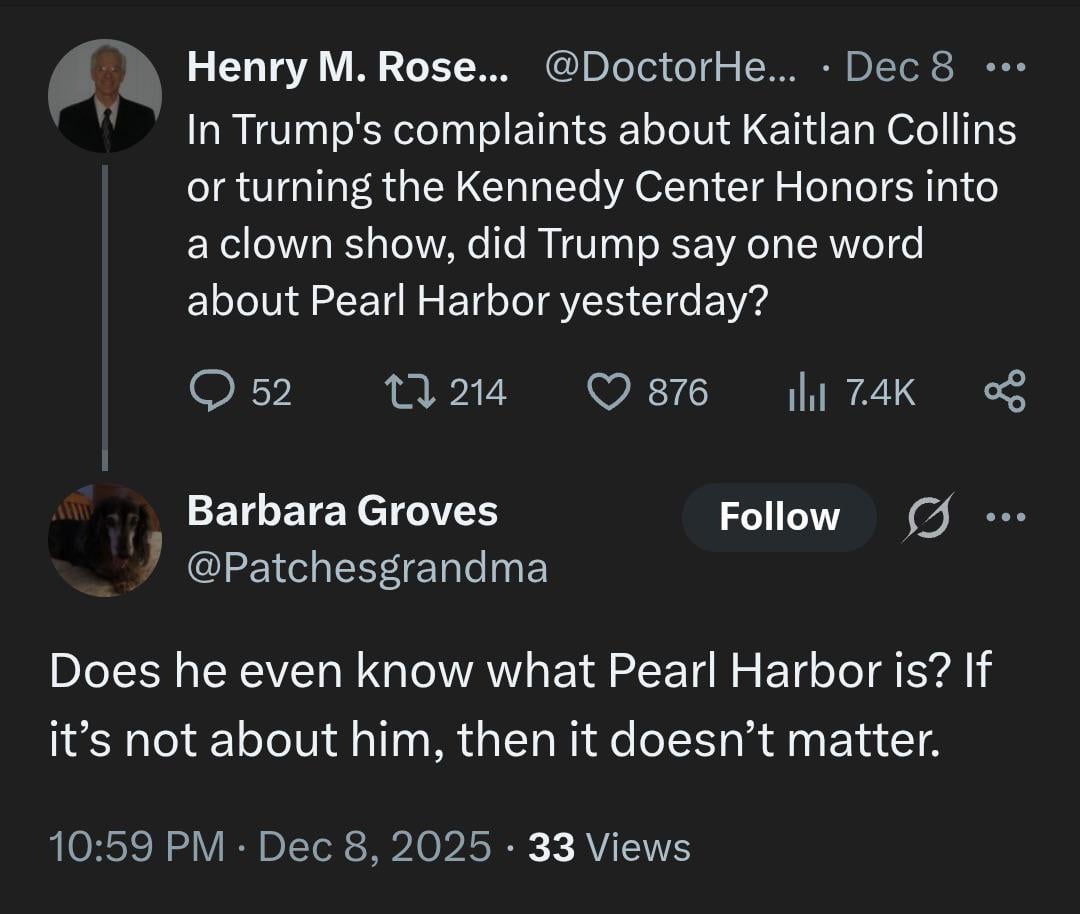Click the 33 Views count
The height and width of the screenshot is (914, 1080).
click(609, 847)
